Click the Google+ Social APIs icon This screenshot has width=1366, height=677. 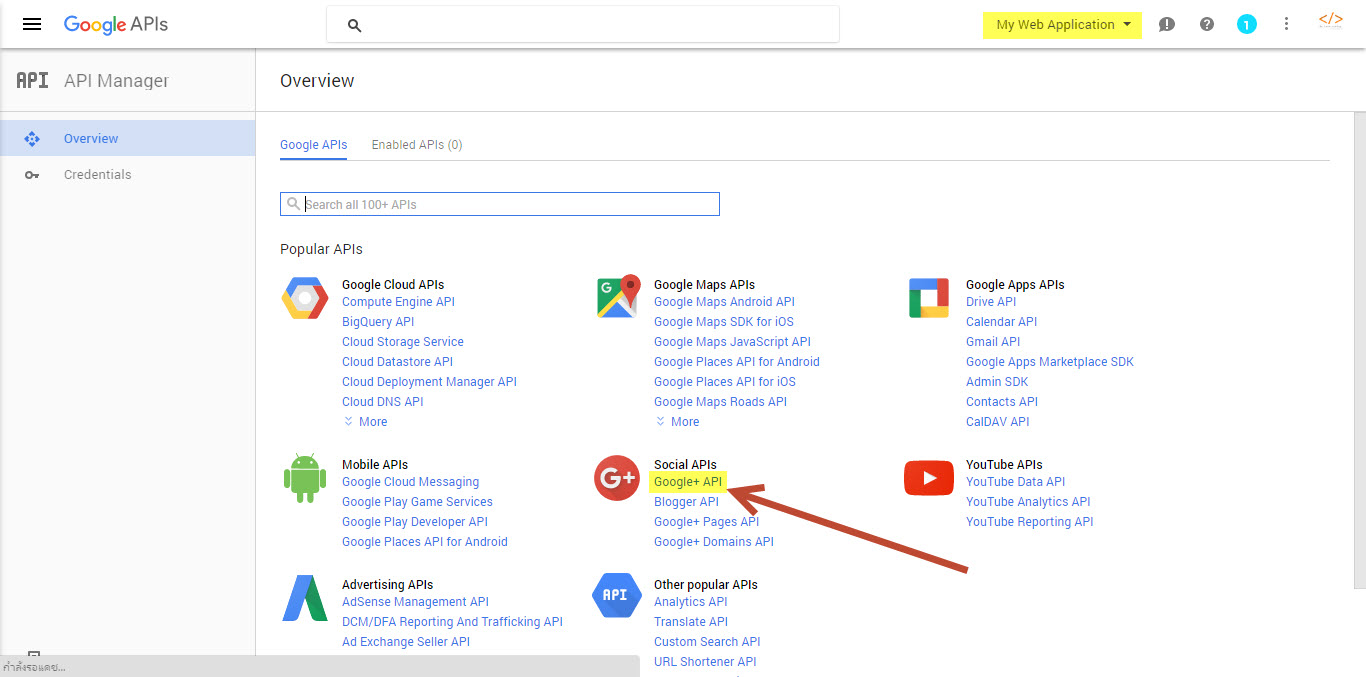pyautogui.click(x=616, y=477)
